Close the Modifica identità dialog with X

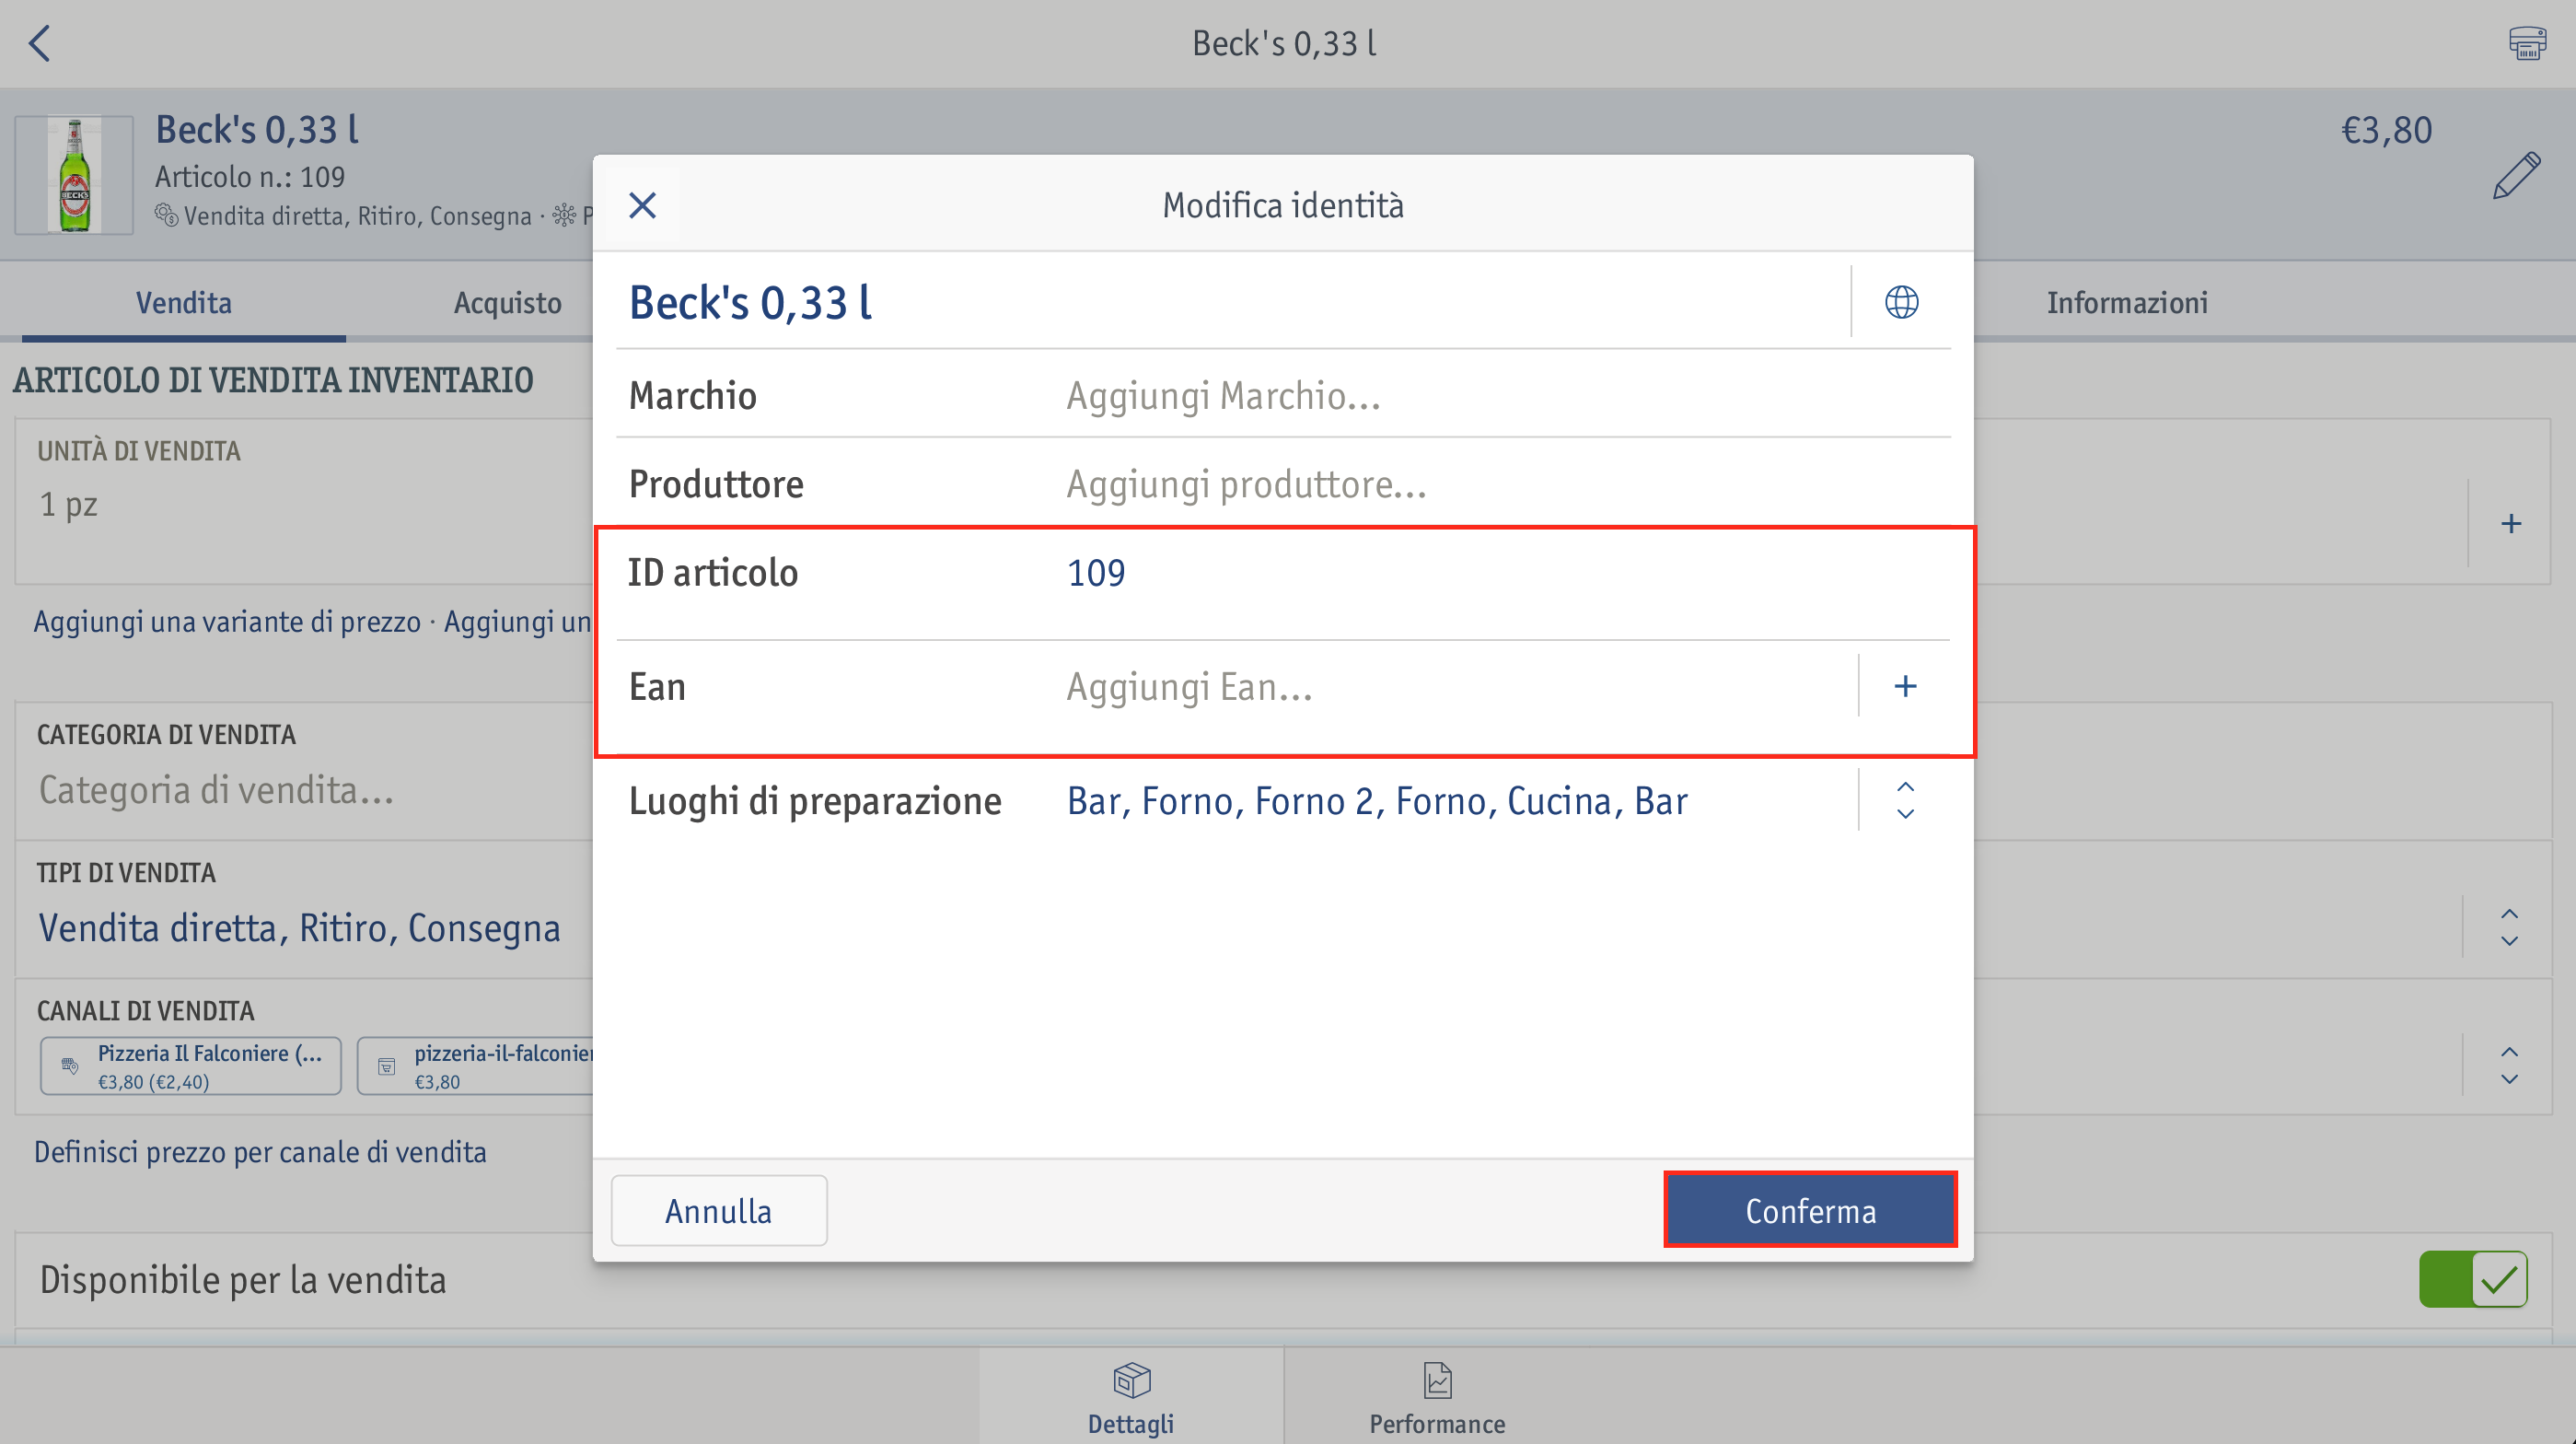point(642,205)
